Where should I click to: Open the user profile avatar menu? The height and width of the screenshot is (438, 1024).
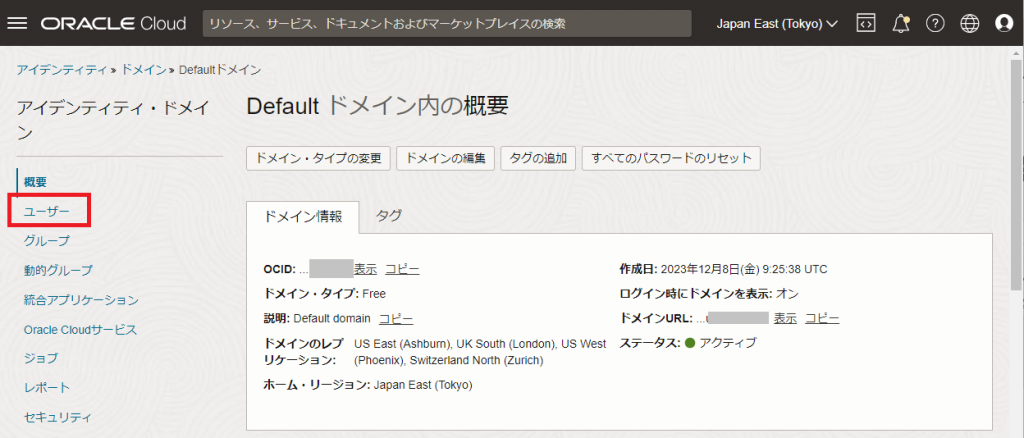pos(1004,23)
